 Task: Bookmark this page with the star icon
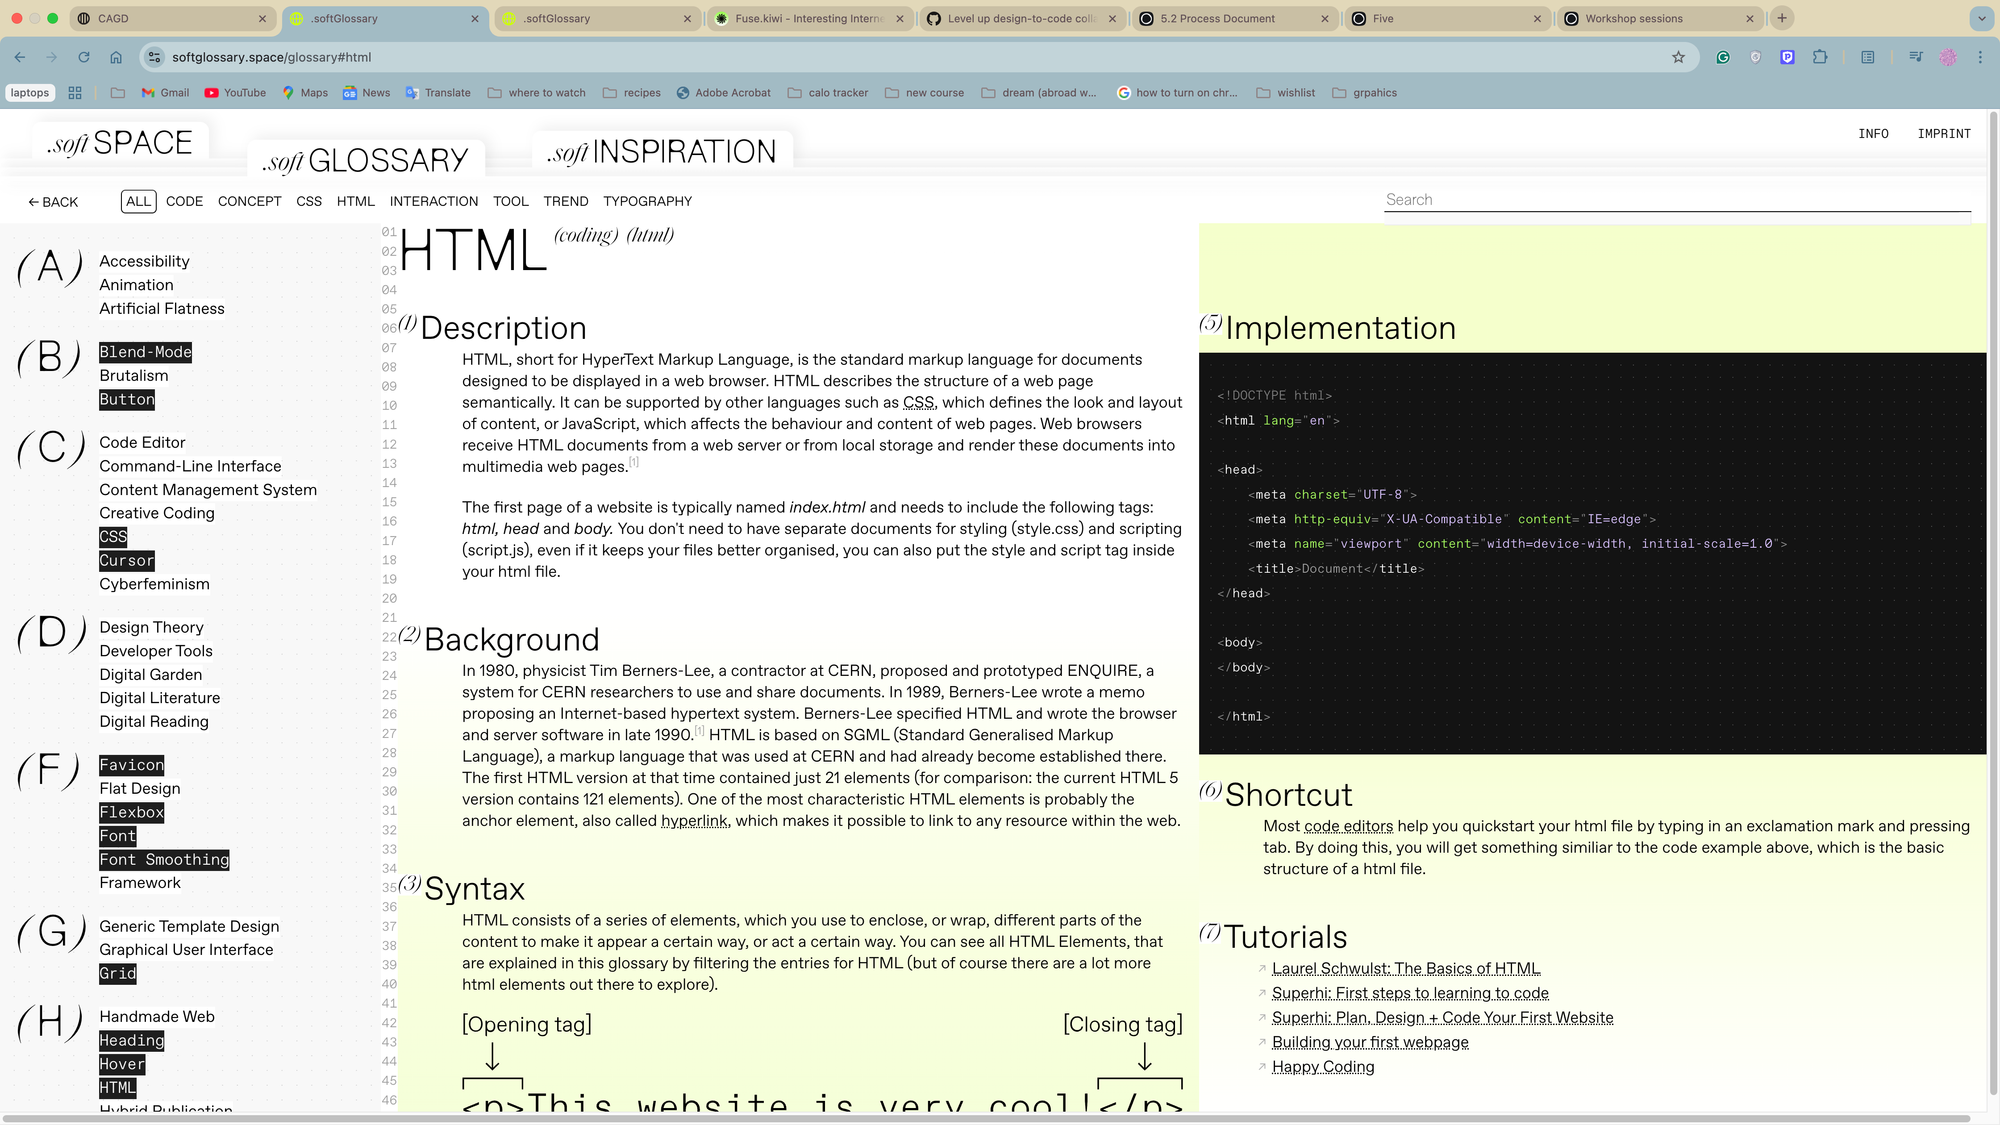[x=1678, y=57]
